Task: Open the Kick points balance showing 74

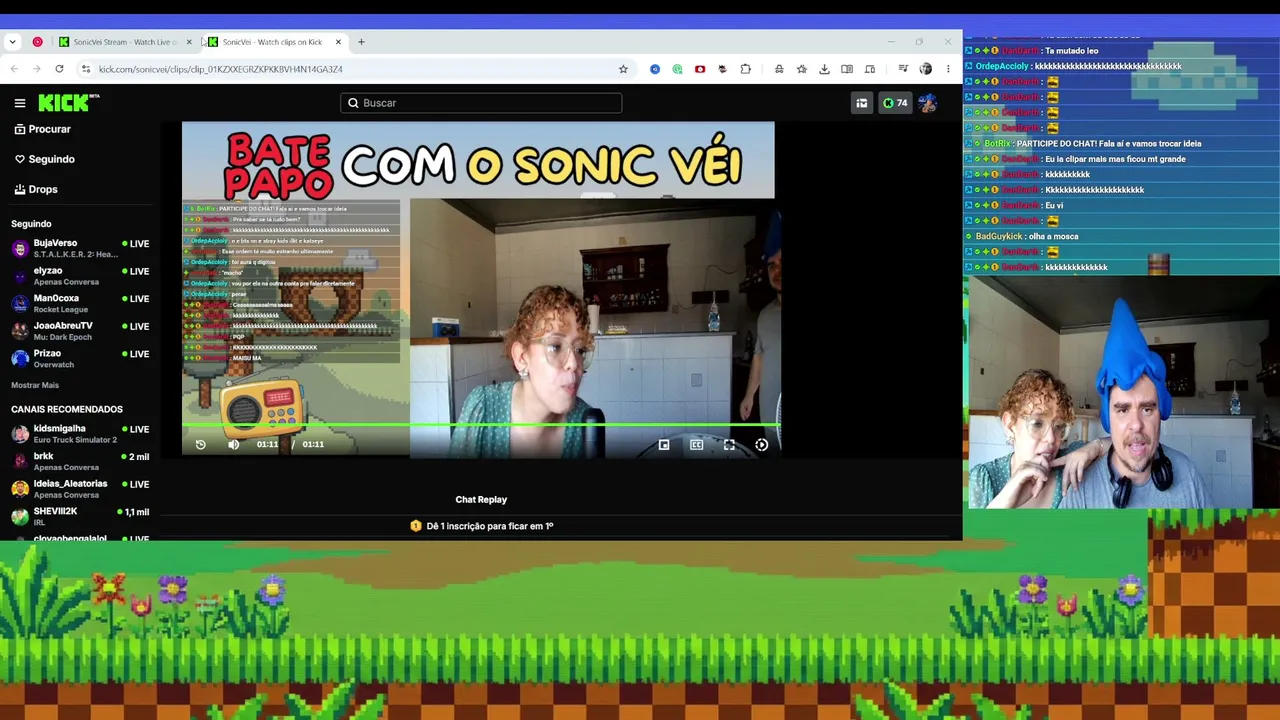Action: [895, 103]
